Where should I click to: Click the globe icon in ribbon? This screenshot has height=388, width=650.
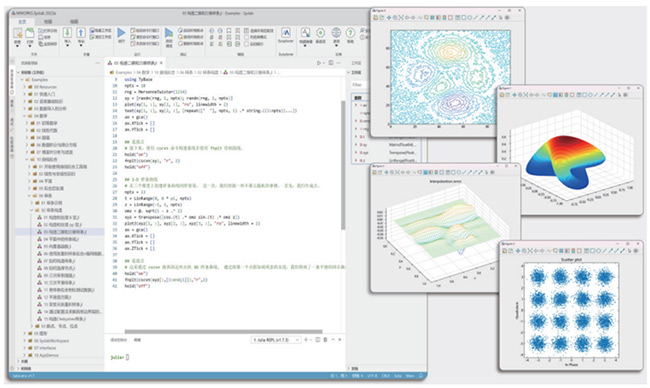point(336,33)
